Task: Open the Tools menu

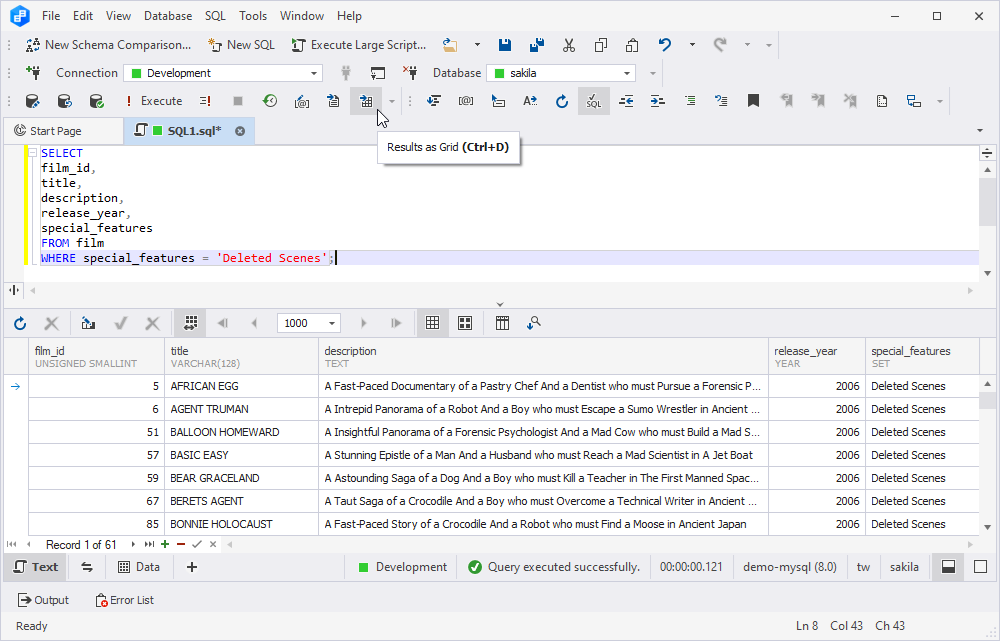Action: [x=253, y=16]
